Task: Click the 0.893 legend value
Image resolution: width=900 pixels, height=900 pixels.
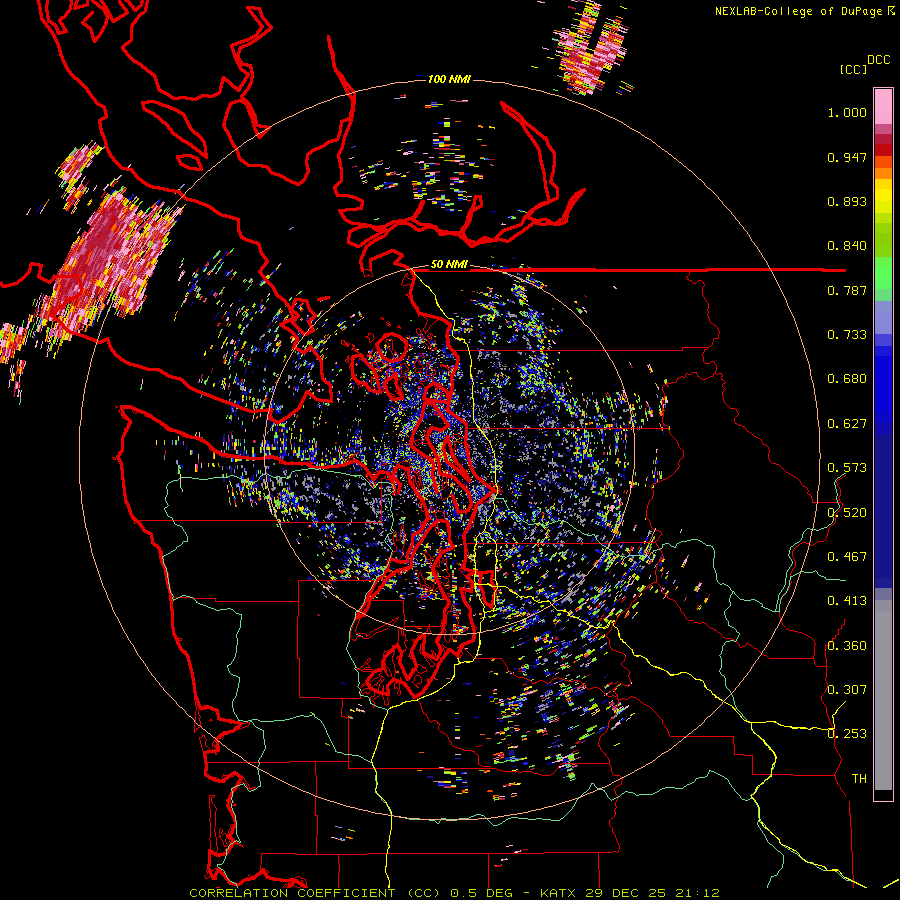Action: pyautogui.click(x=847, y=201)
